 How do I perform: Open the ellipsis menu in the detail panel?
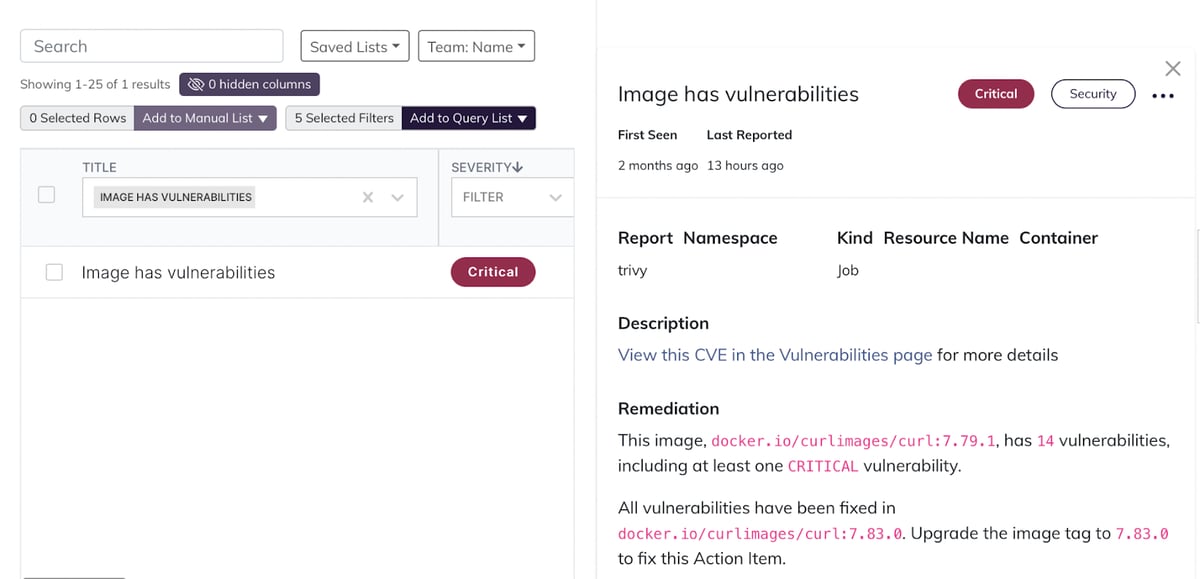point(1162,94)
